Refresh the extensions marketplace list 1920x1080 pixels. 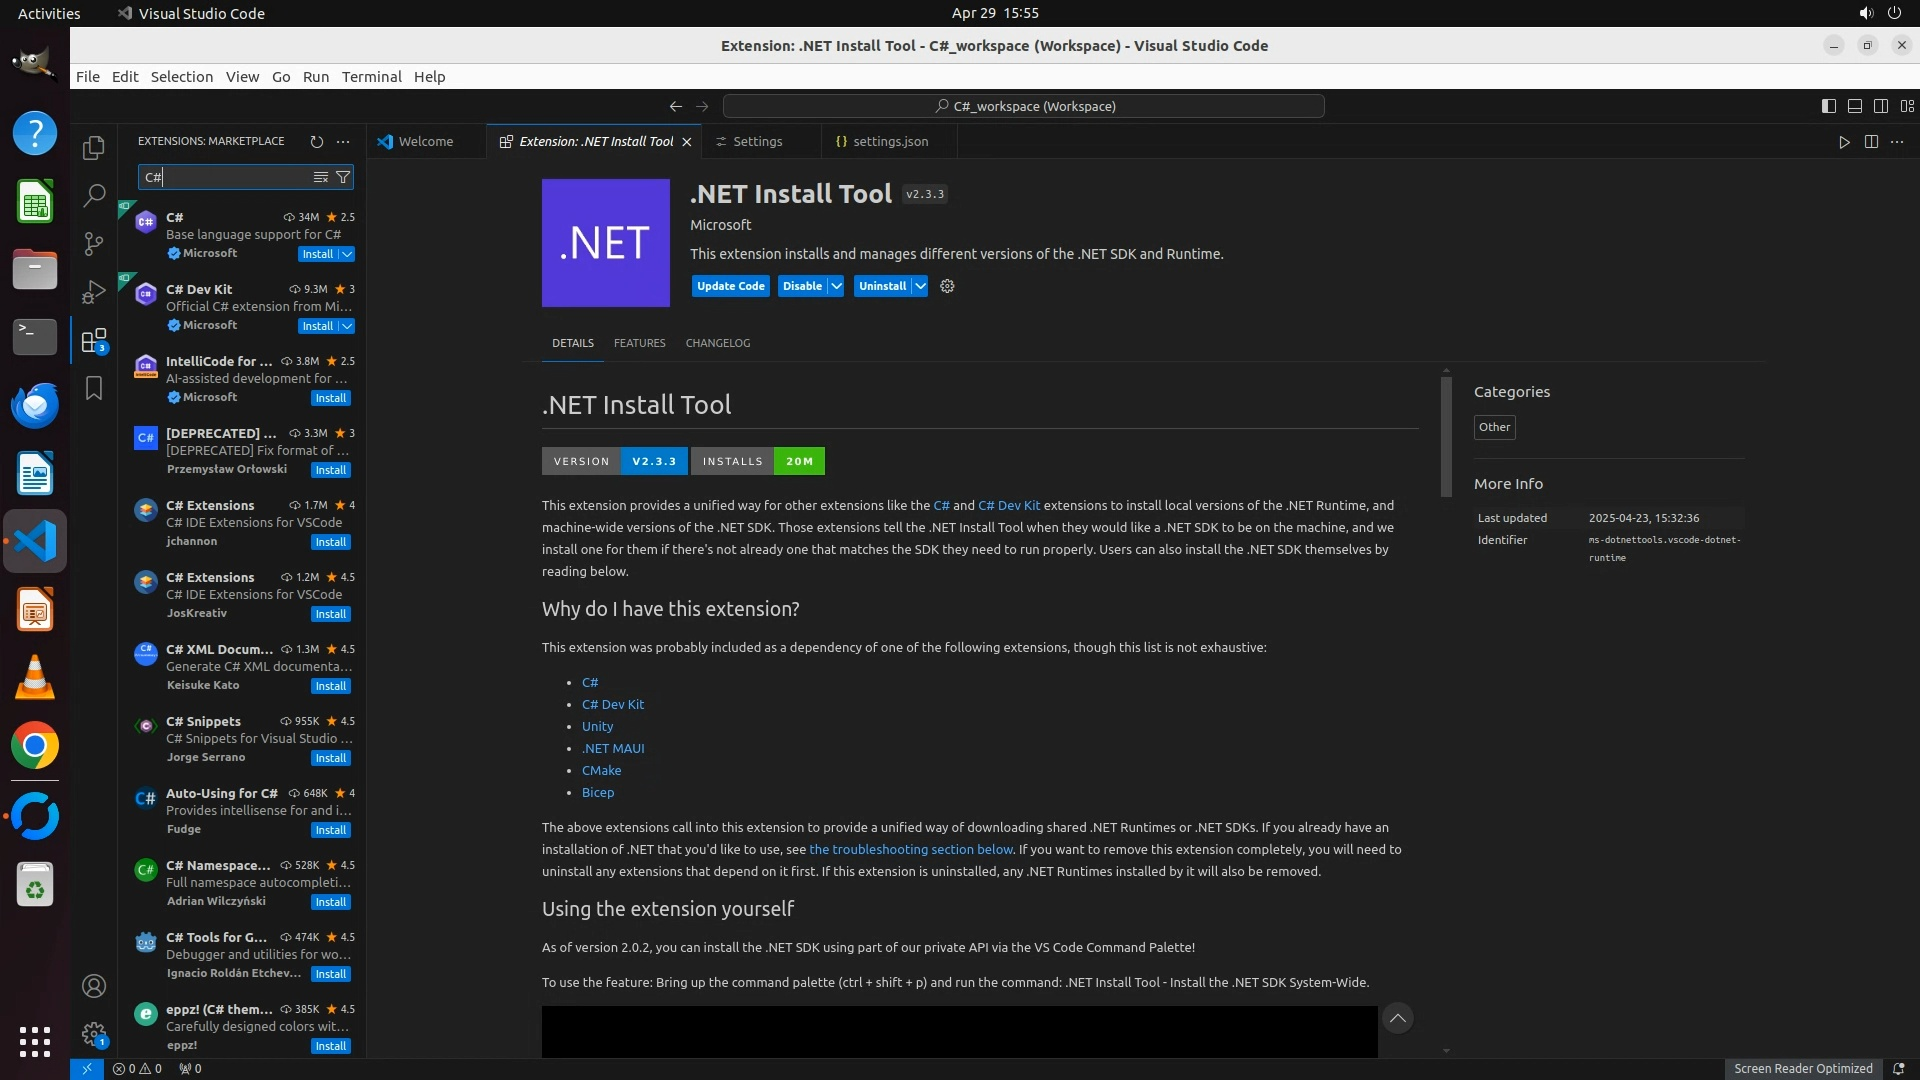click(x=316, y=142)
